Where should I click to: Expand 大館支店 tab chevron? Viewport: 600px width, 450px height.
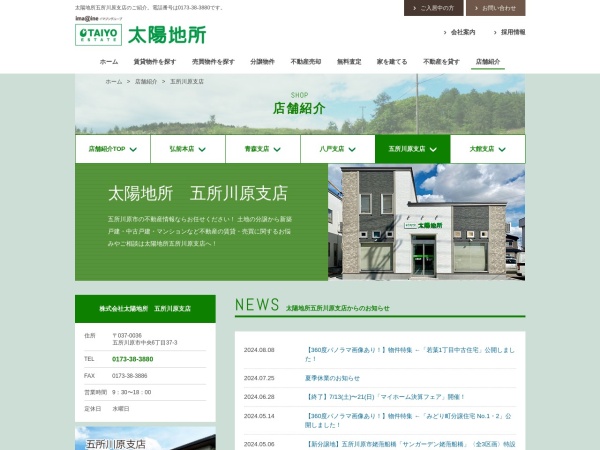pos(502,149)
